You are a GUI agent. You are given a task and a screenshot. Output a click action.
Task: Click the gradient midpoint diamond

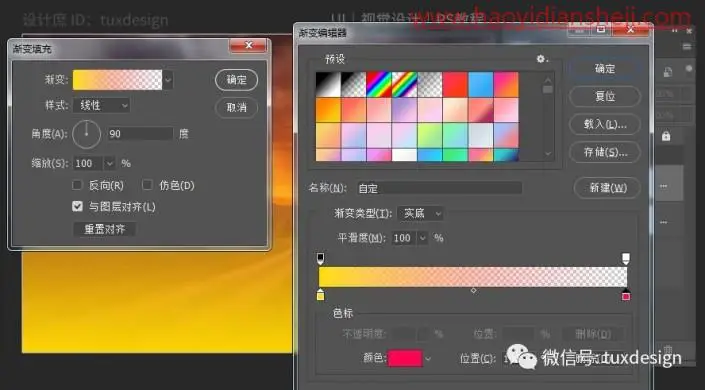coord(473,291)
